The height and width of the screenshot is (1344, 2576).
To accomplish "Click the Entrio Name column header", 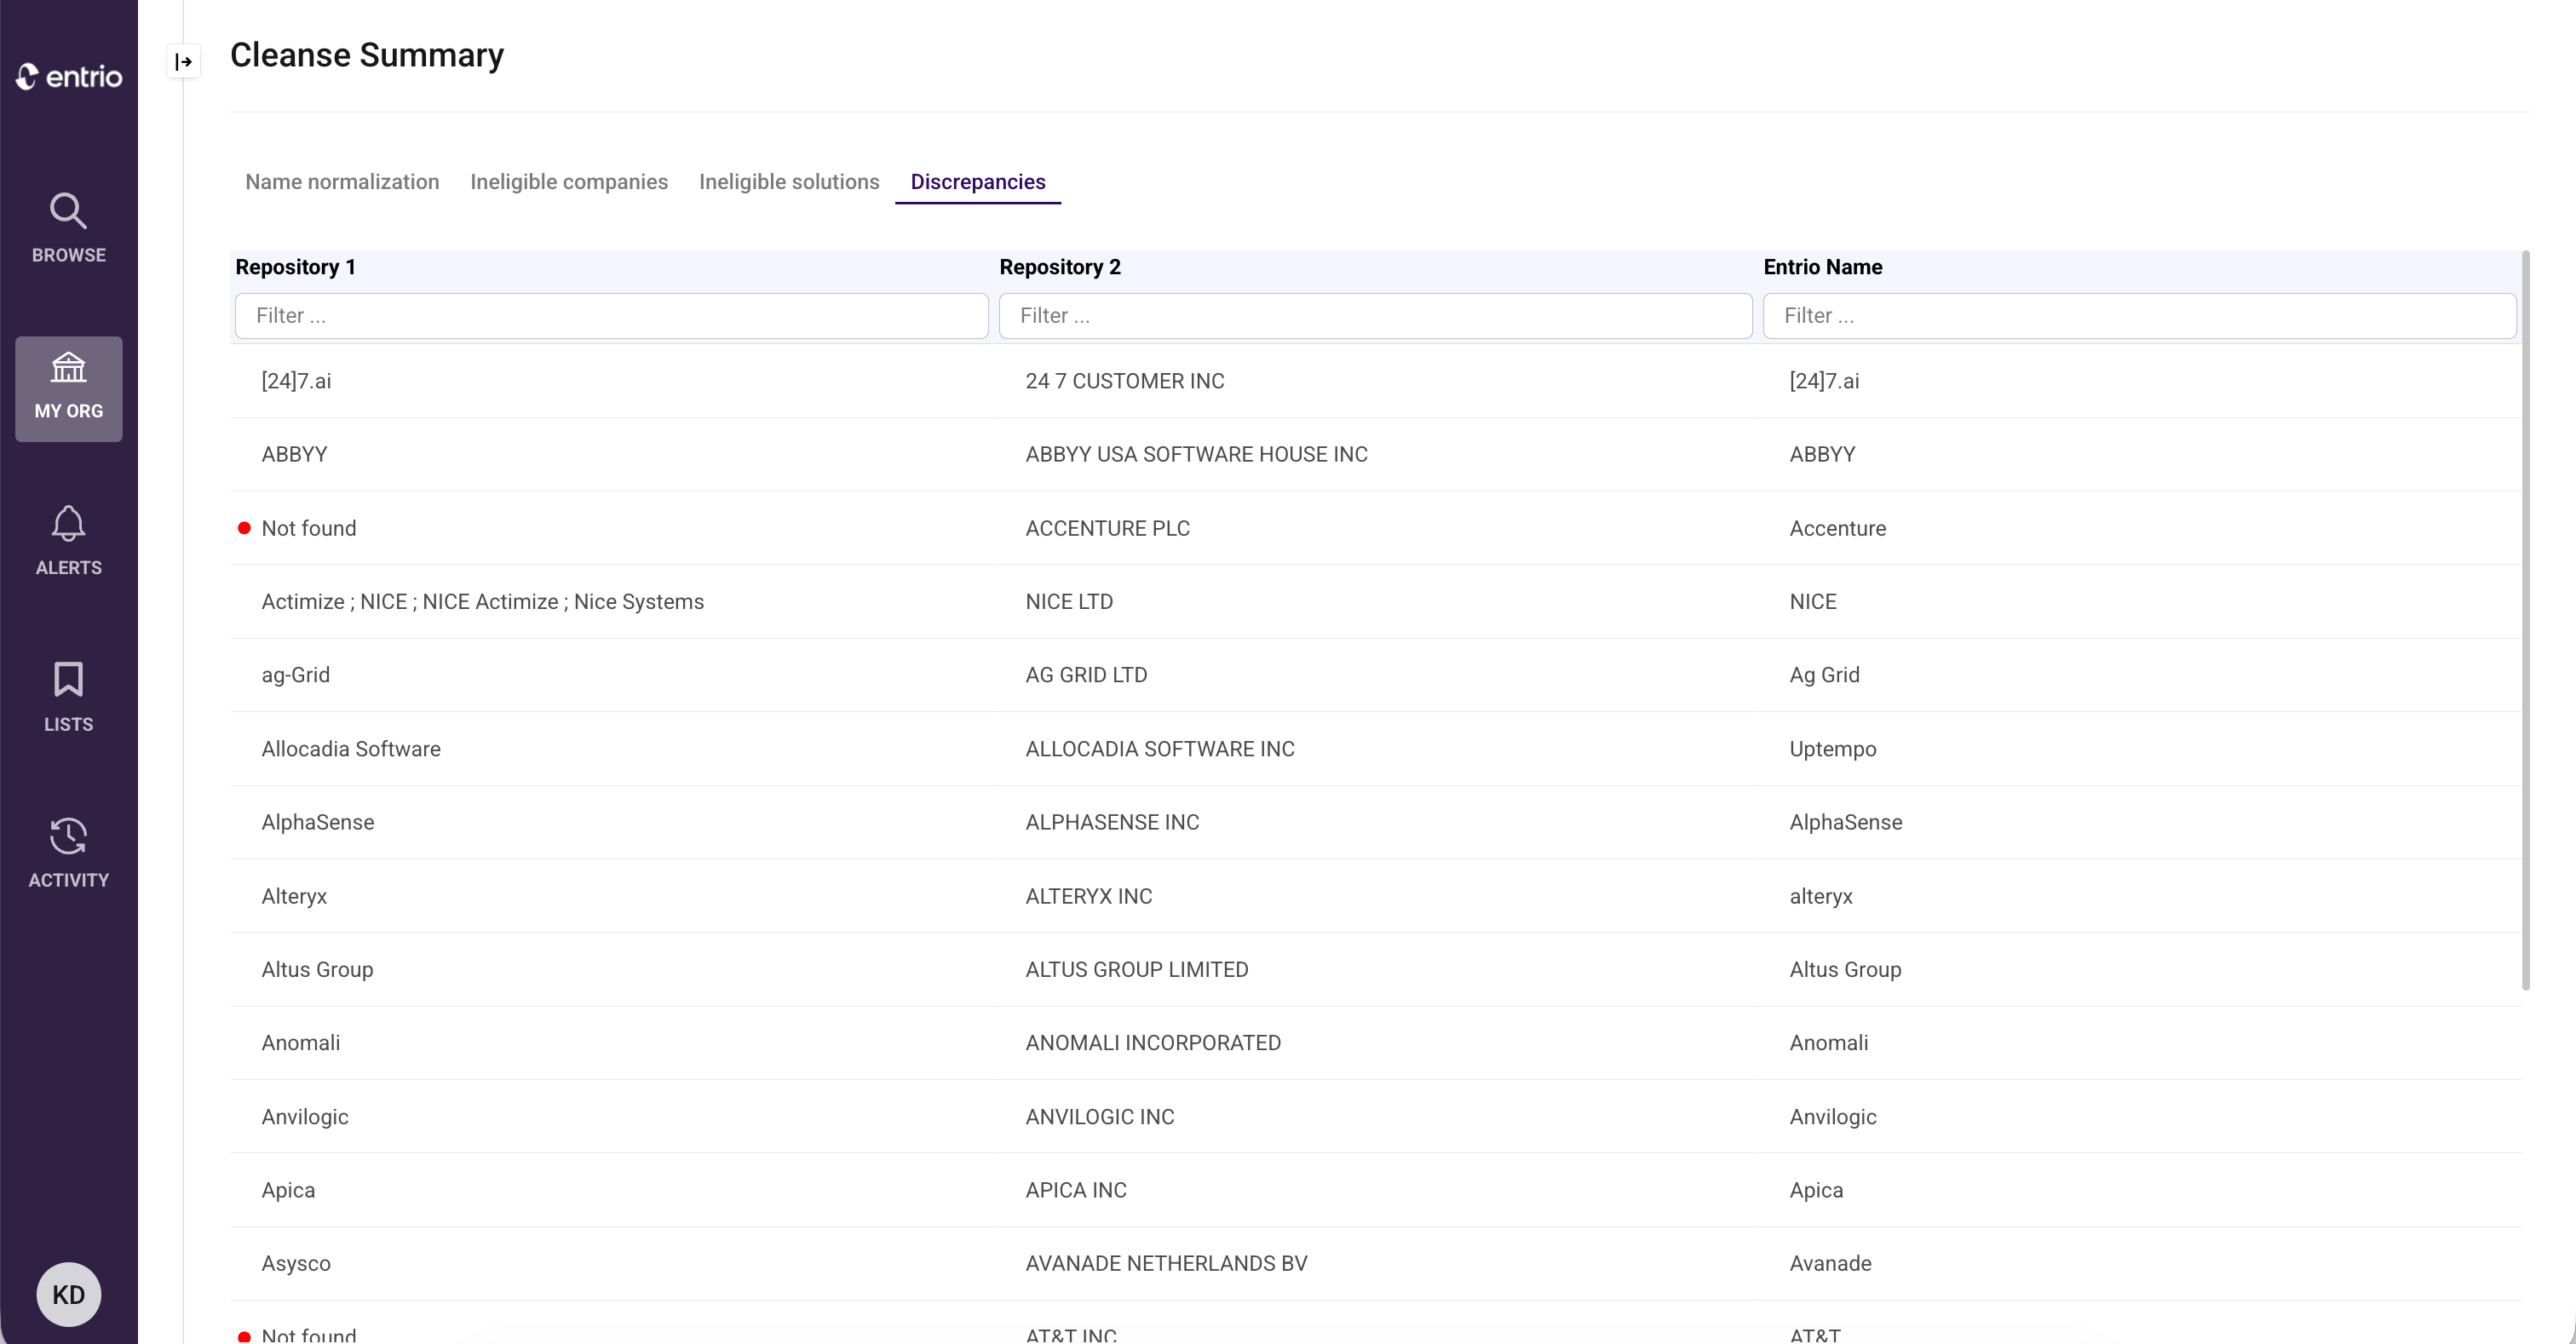I will pyautogui.click(x=1823, y=267).
